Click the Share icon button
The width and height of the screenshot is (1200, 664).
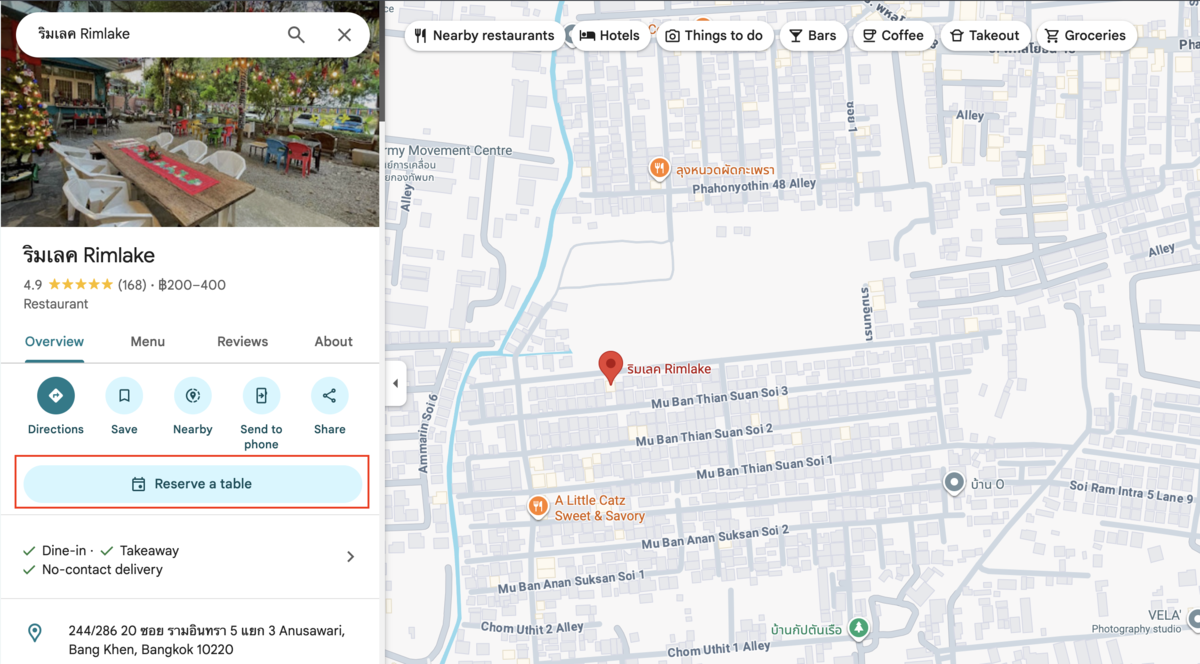(329, 396)
